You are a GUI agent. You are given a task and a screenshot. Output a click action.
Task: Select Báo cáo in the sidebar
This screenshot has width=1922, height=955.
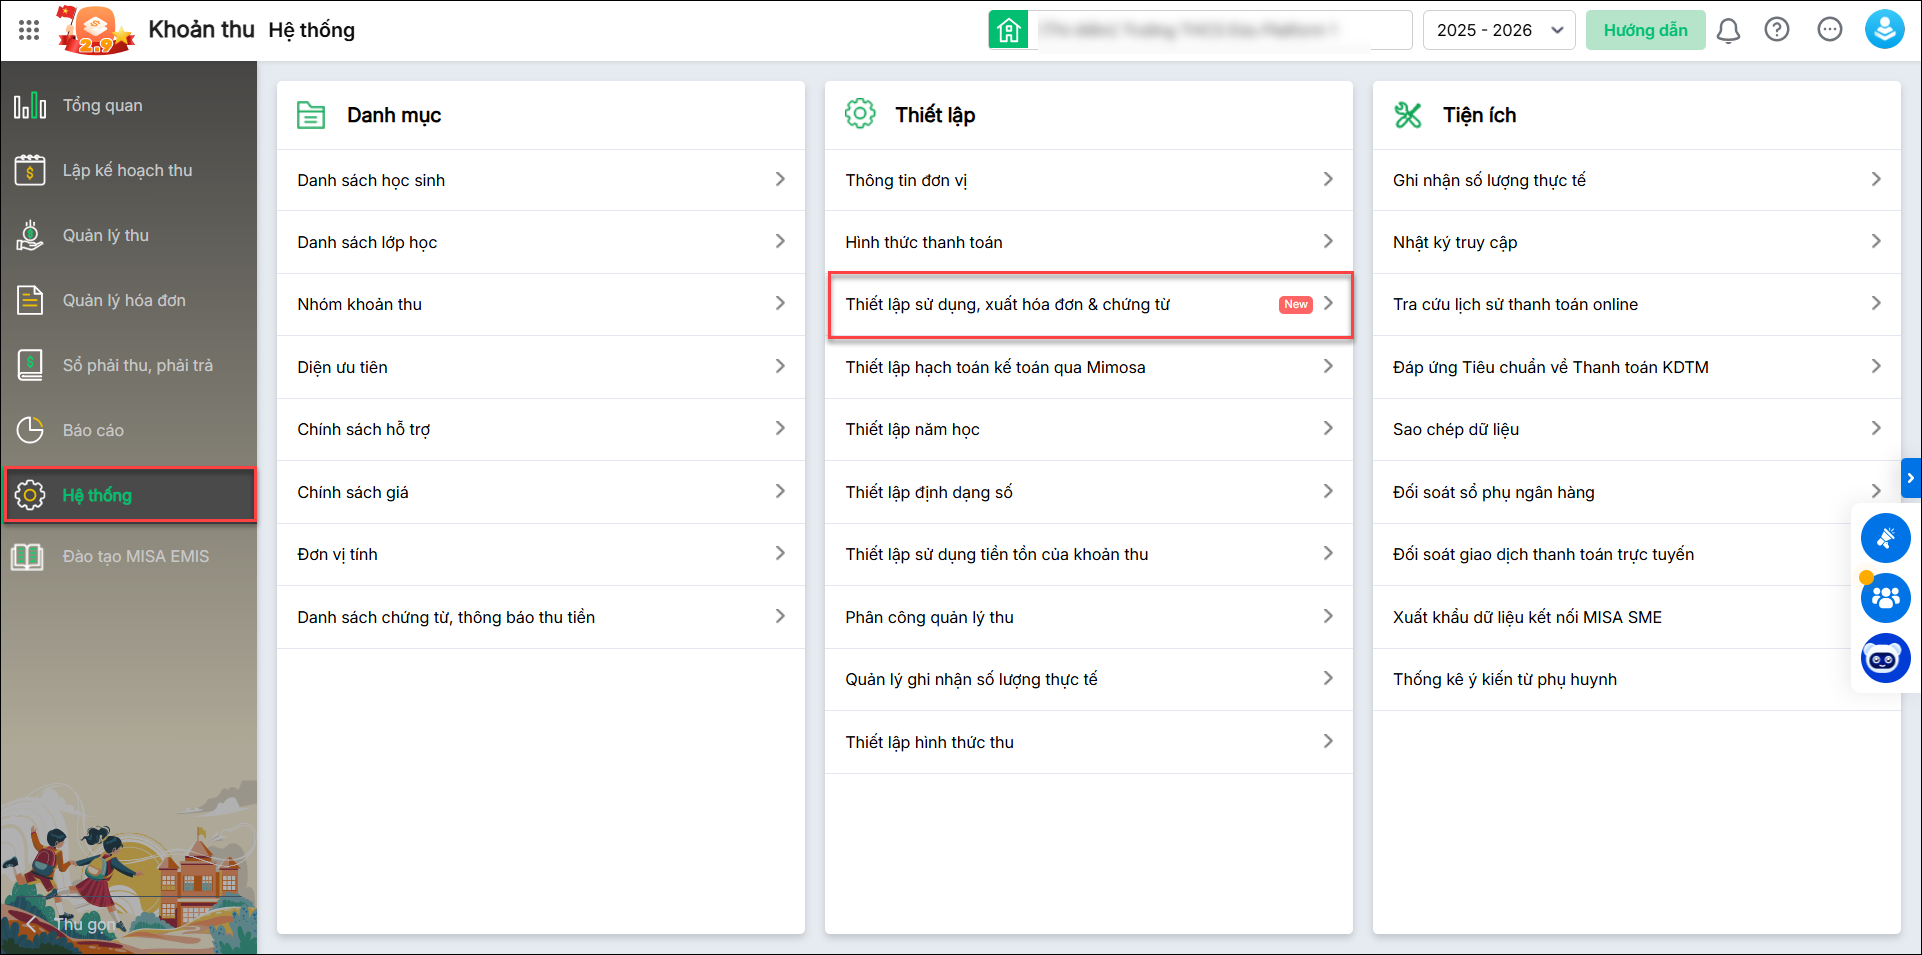pyautogui.click(x=93, y=430)
